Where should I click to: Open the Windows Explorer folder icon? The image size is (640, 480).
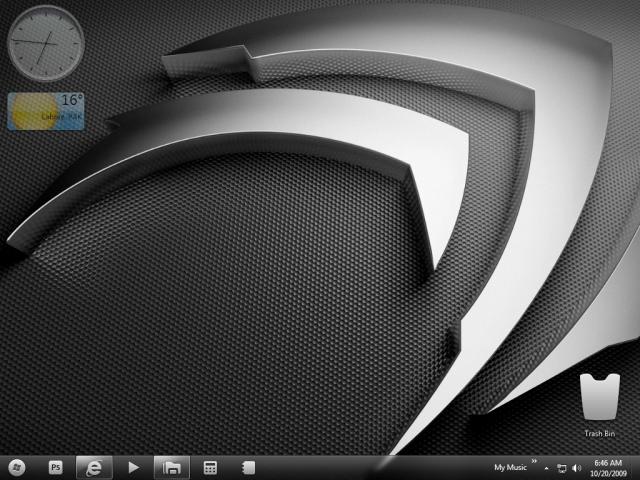tap(172, 468)
